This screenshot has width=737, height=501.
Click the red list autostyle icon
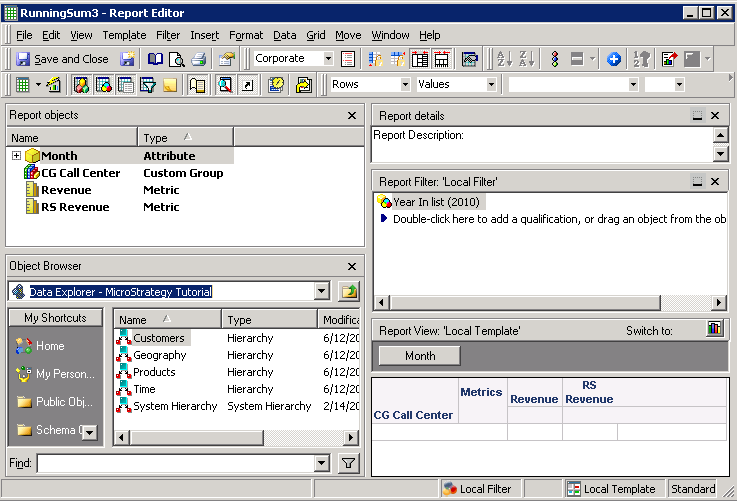[347, 59]
